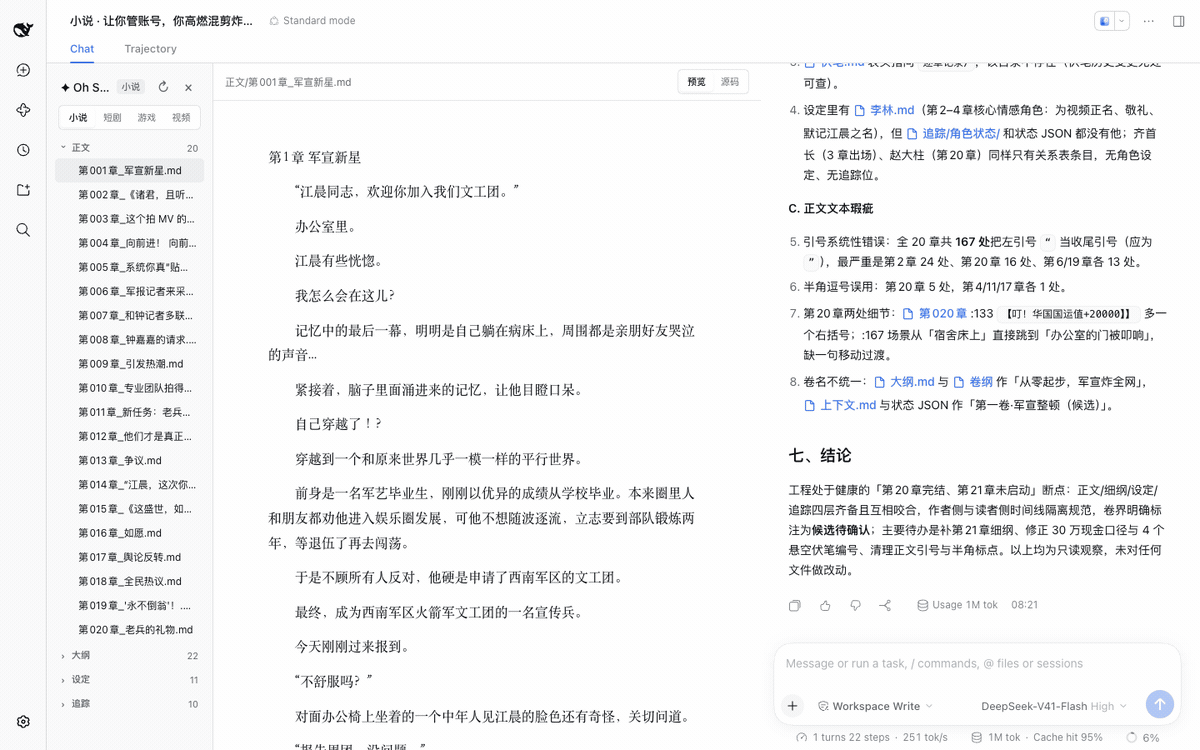Click the message input field
This screenshot has width=1200, height=750.
976,664
